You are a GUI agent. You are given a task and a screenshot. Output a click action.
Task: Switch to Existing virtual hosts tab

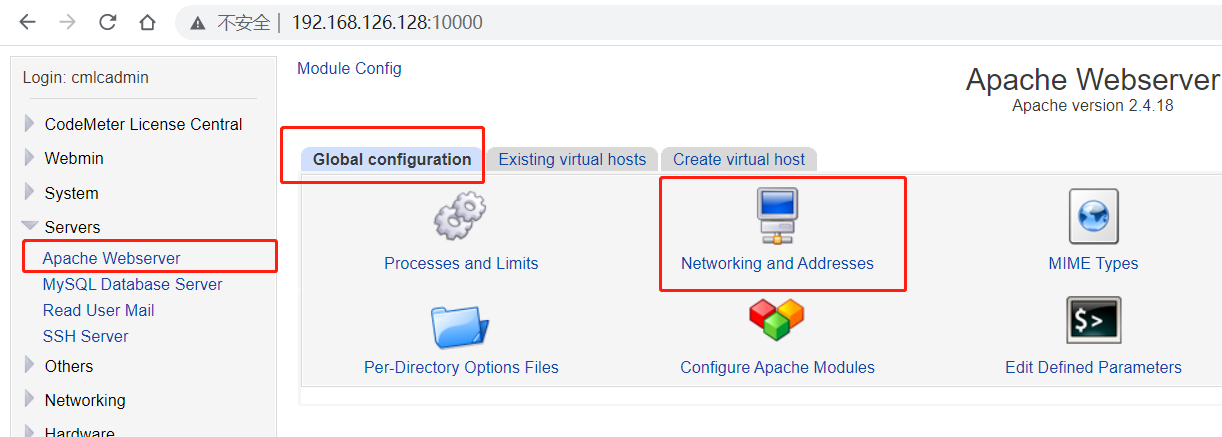click(x=572, y=159)
